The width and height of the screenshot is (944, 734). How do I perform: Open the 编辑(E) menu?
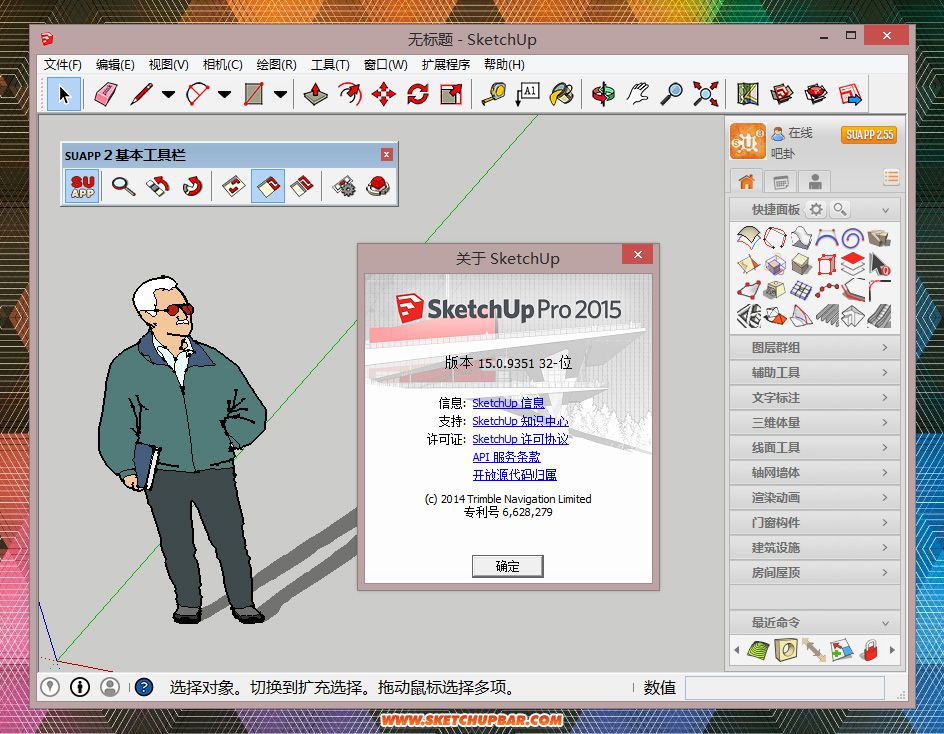pyautogui.click(x=115, y=64)
